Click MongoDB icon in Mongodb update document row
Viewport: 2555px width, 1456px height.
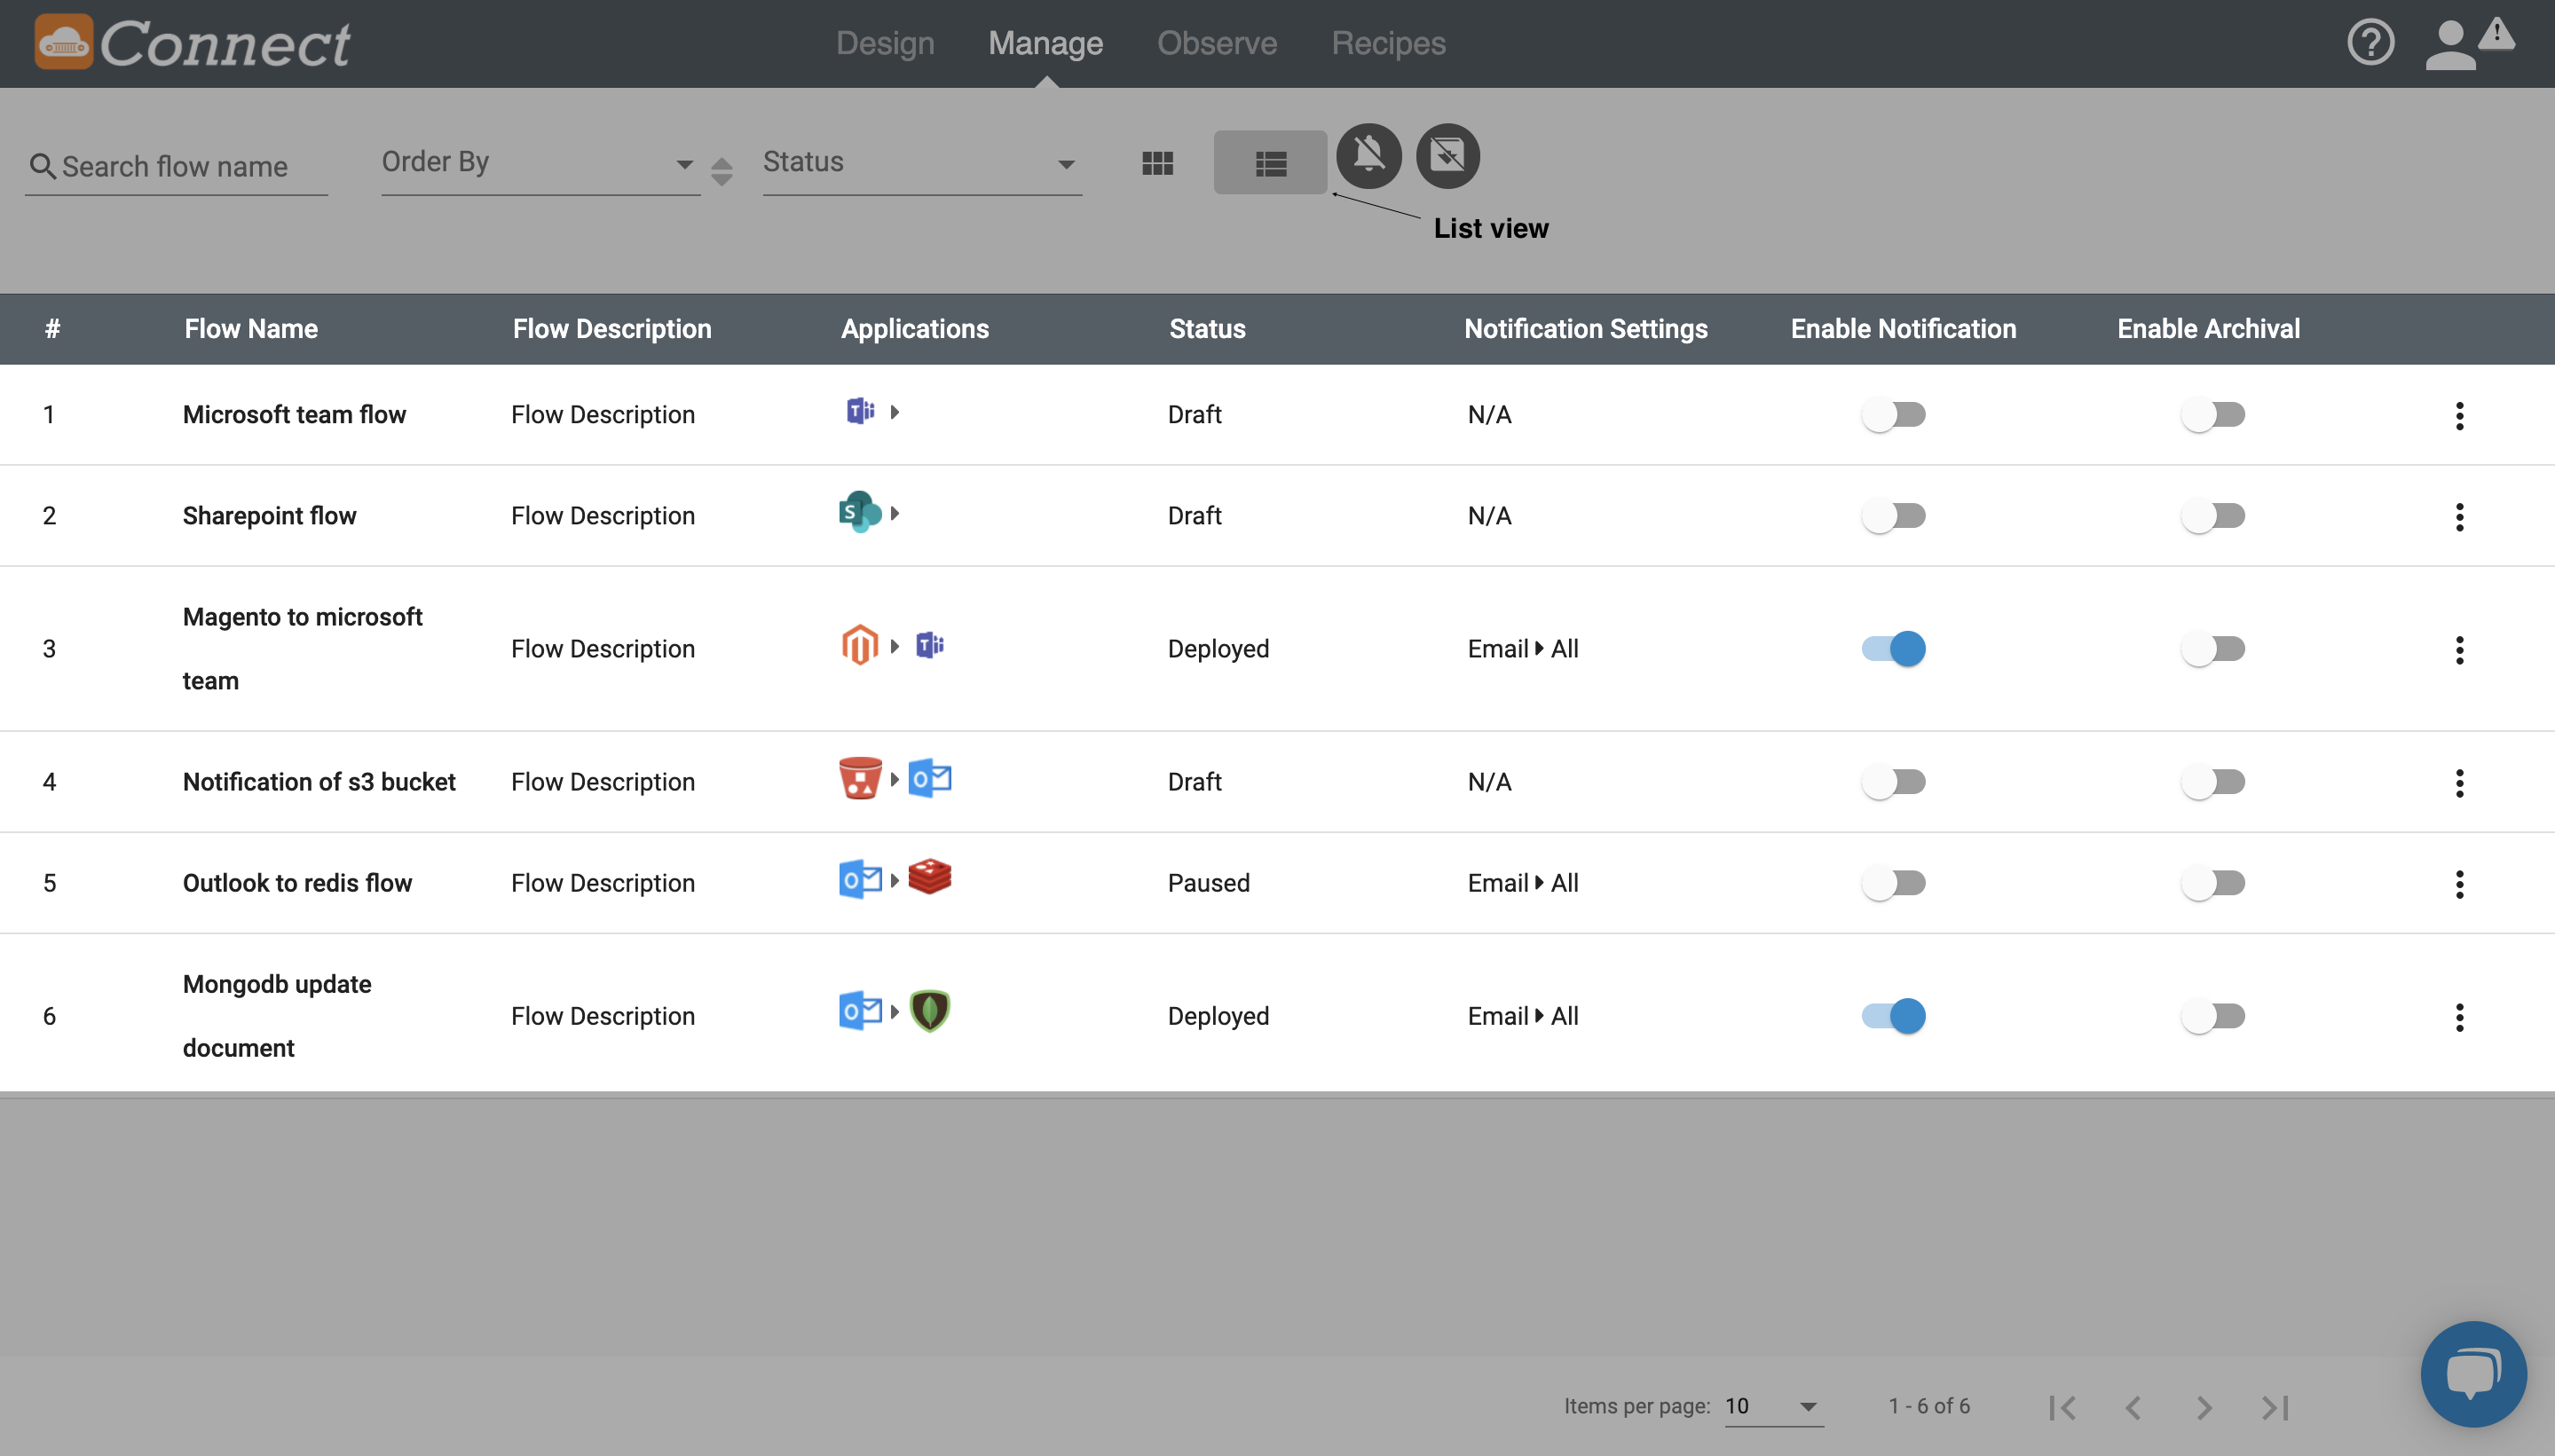tap(930, 1011)
